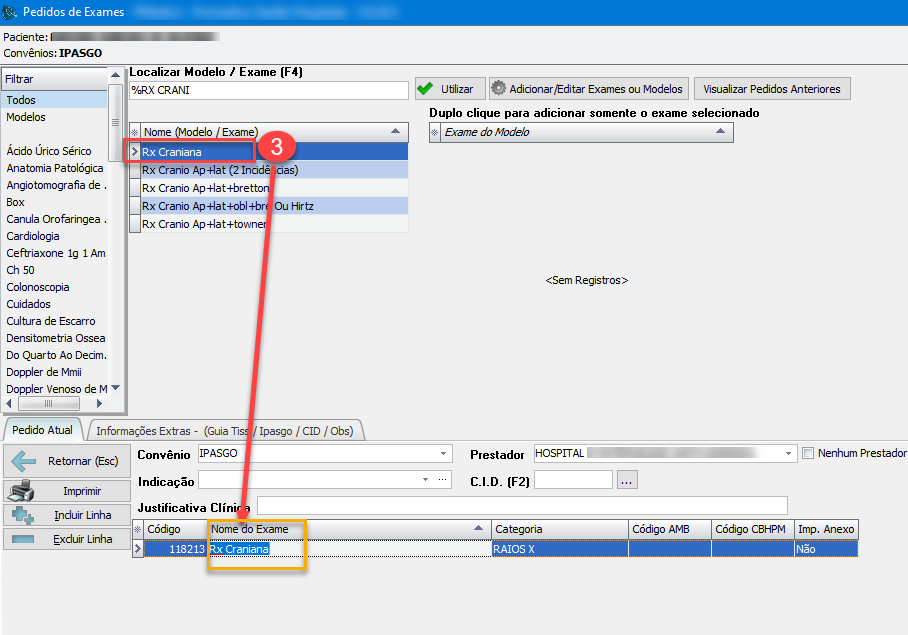Click Visualizar Pedidos Anteriores button

[771, 89]
